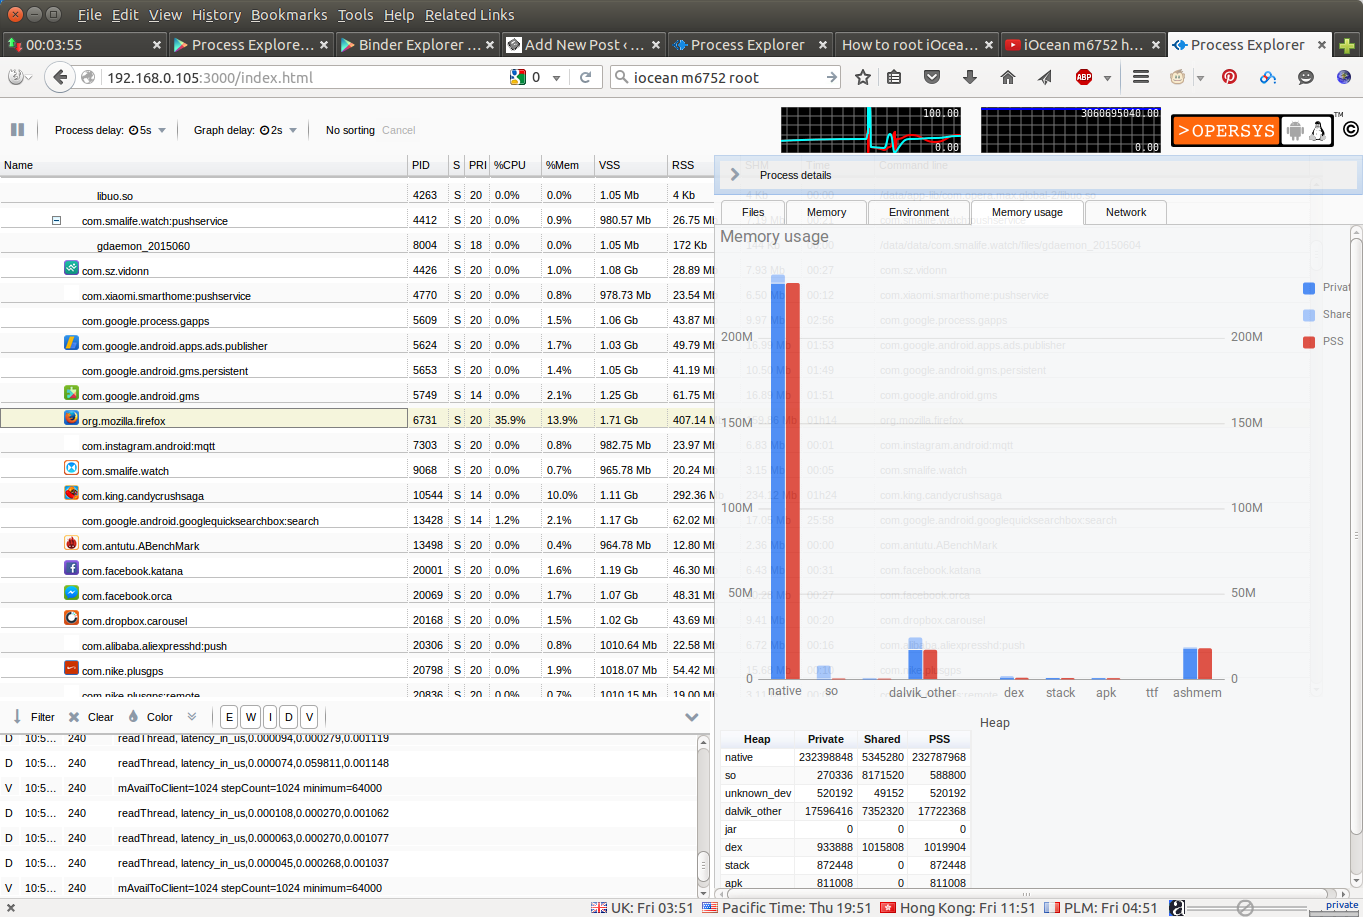Collapse the com.smalife.watch:pushservice tree node
The height and width of the screenshot is (917, 1363).
[57, 221]
